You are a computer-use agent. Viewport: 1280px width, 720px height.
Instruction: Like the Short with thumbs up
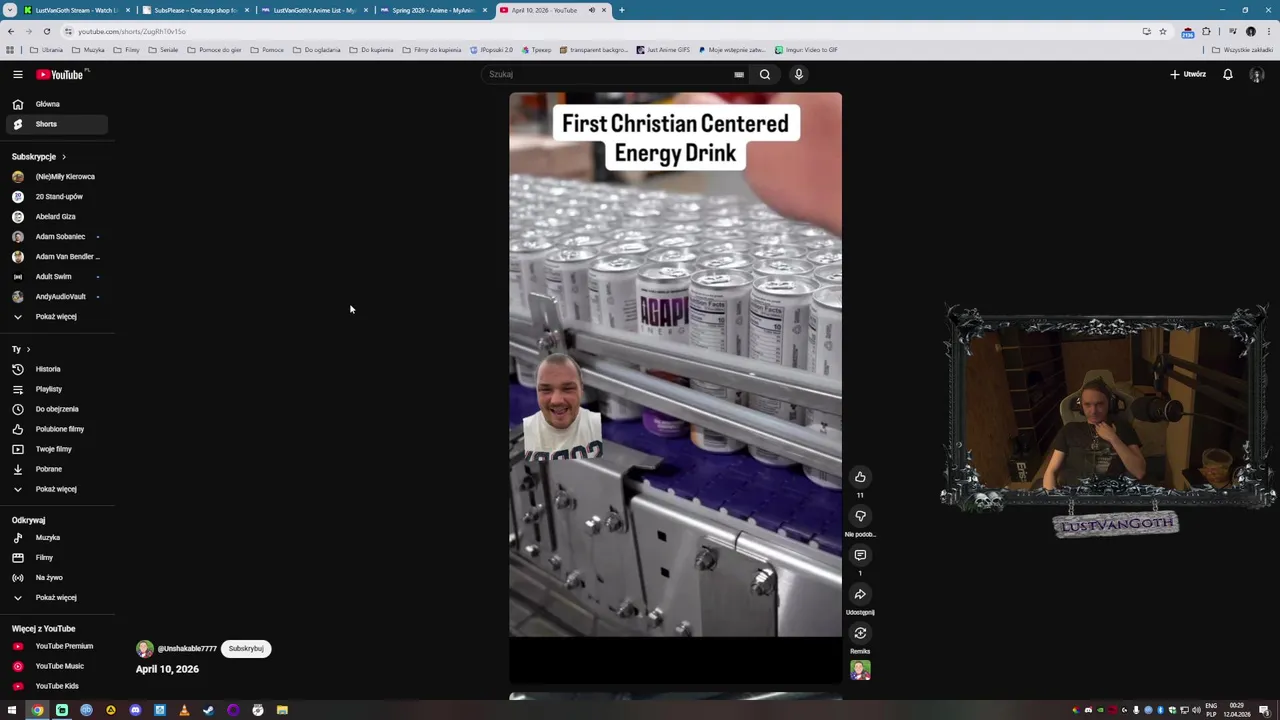click(860, 477)
